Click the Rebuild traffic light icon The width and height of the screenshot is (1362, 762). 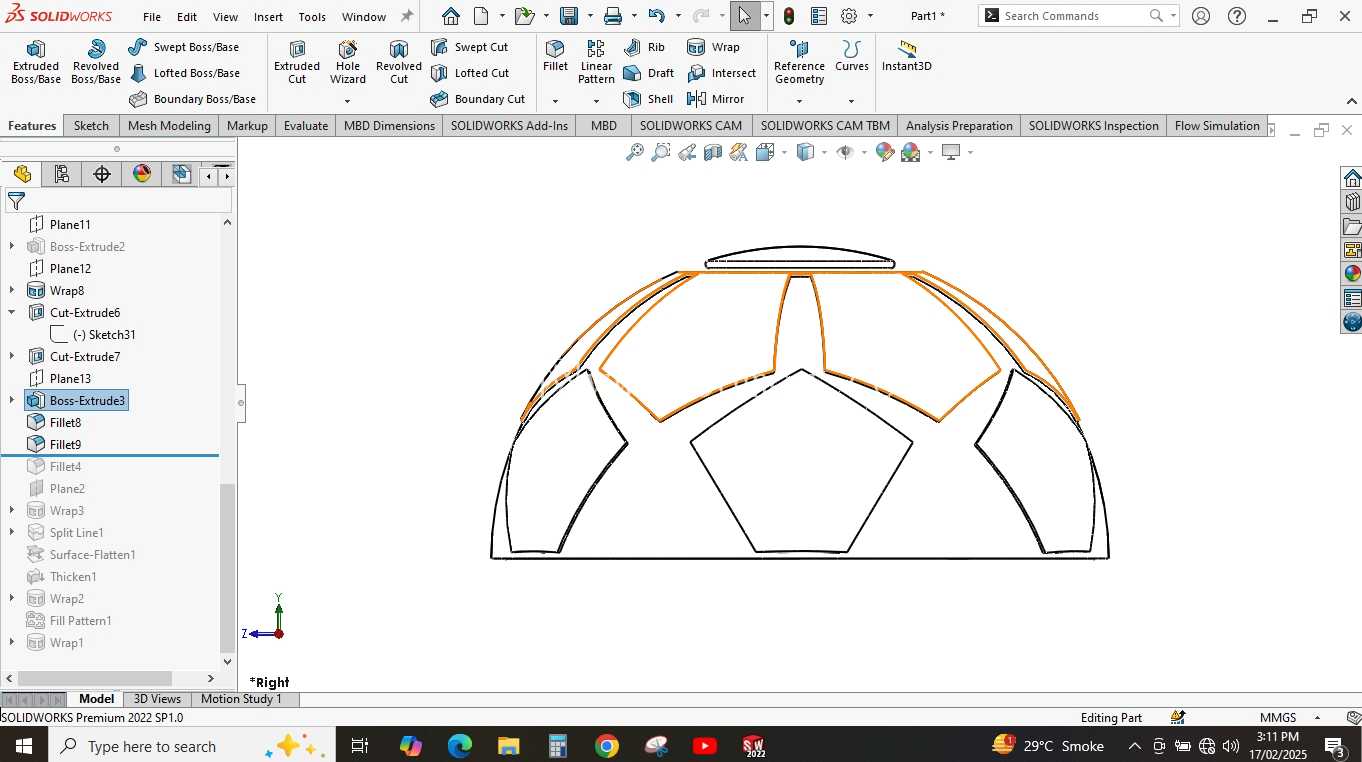coord(789,16)
